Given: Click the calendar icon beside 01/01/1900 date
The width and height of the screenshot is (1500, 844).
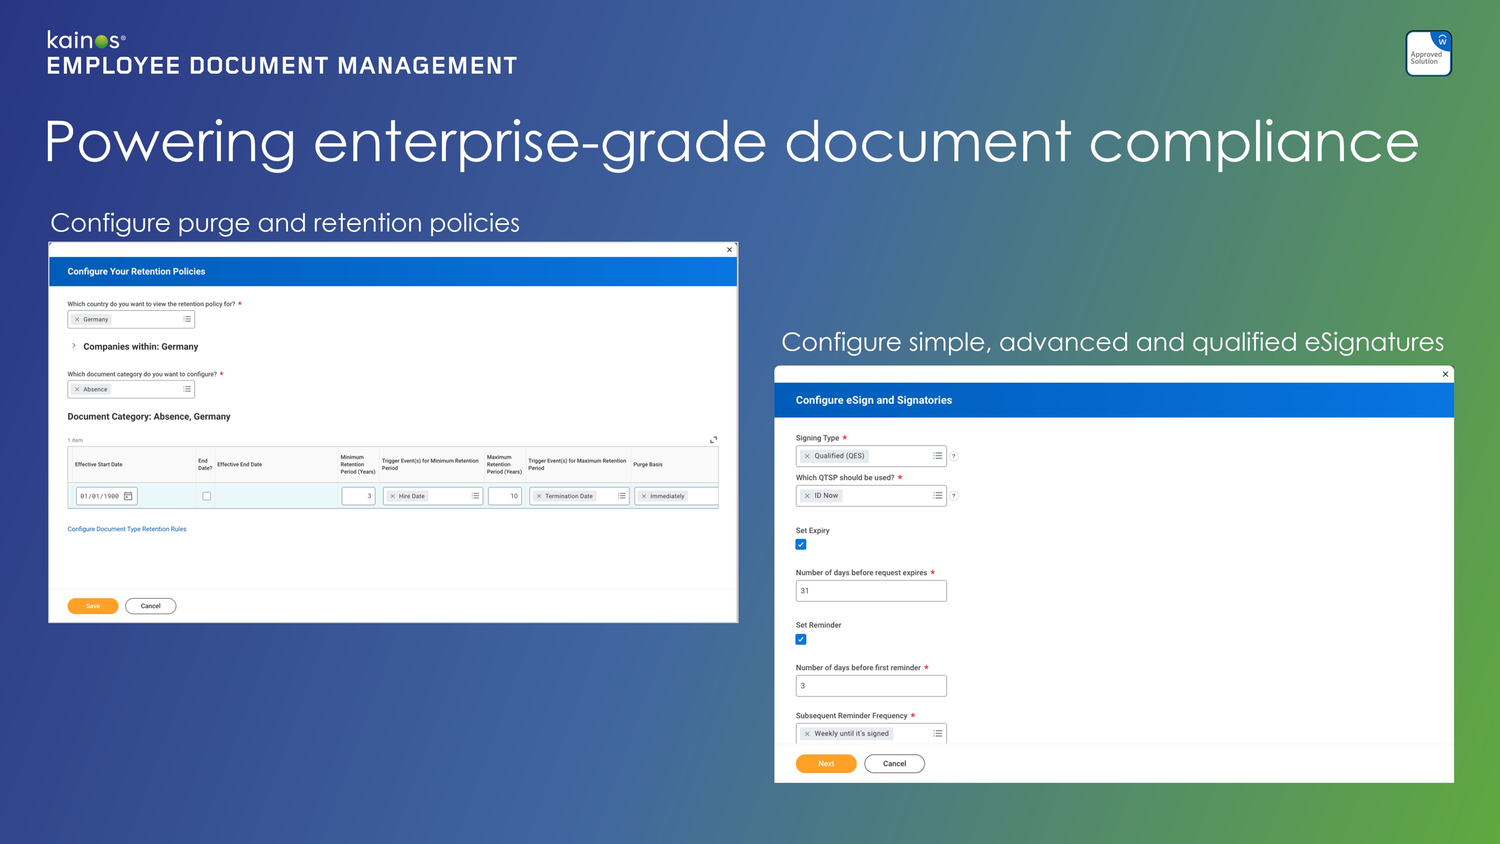Looking at the screenshot, I should point(126,495).
